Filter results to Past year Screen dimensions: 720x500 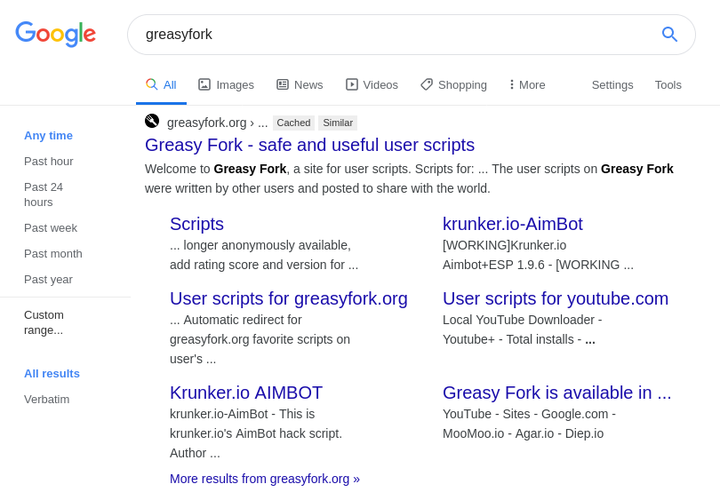point(48,279)
